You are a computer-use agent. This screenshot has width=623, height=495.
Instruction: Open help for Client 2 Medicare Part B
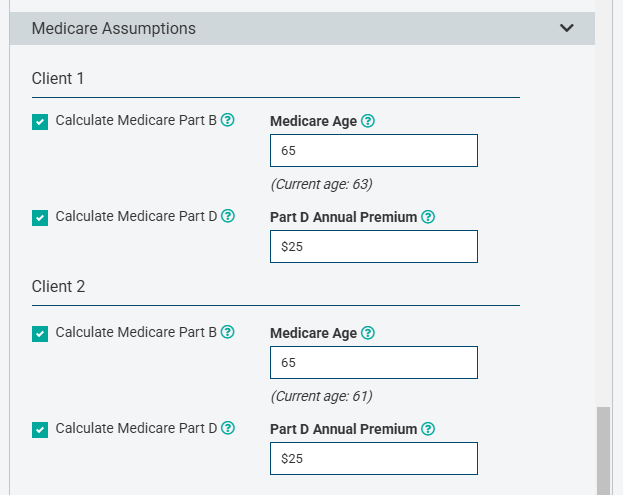point(228,332)
